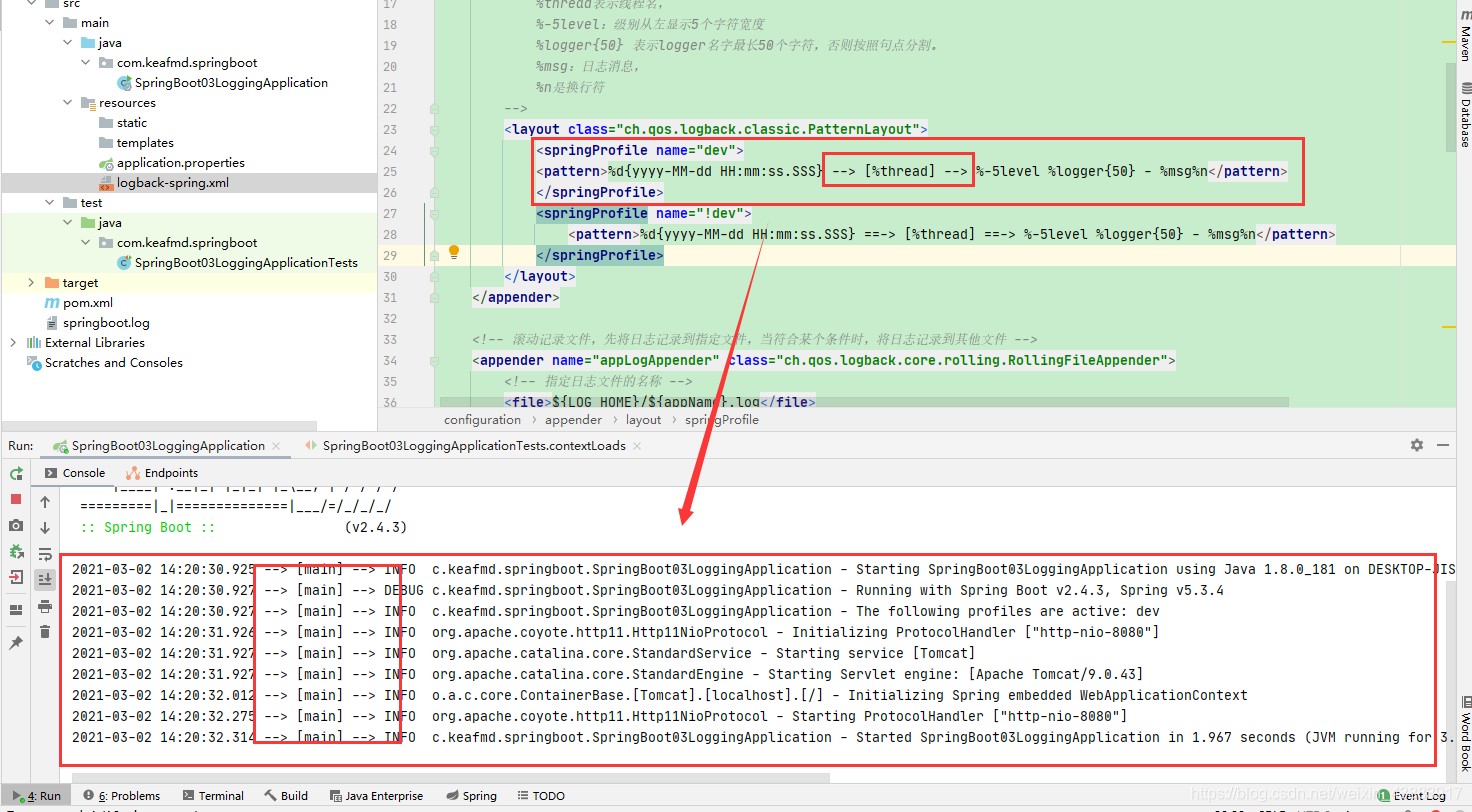Screen dimensions: 1472x812
Task: Click the appender breadcrumb
Action: 573,420
